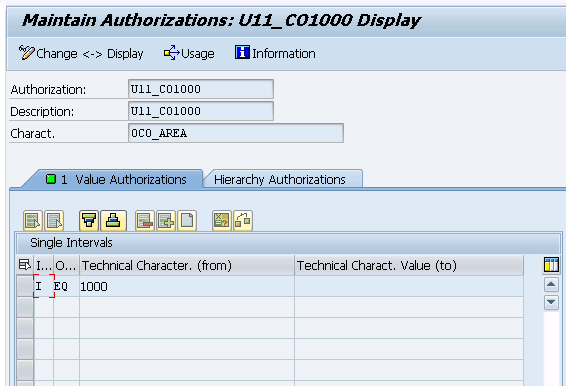Click the Description field containing U11_C01000
The height and width of the screenshot is (386, 566).
click(201, 111)
